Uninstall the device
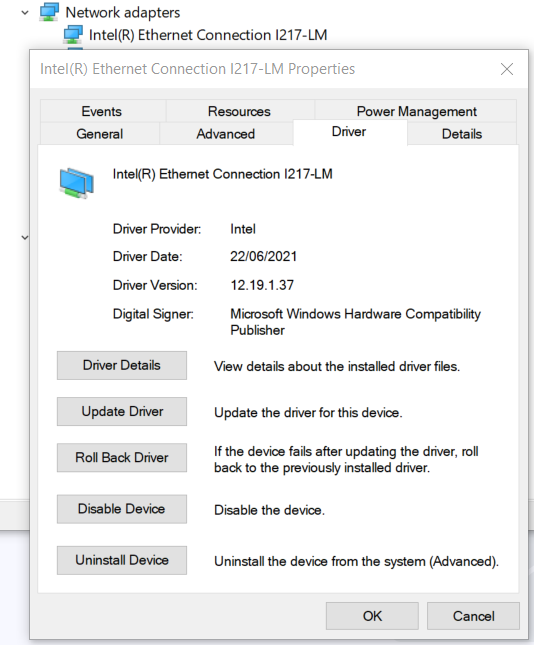 [x=122, y=560]
